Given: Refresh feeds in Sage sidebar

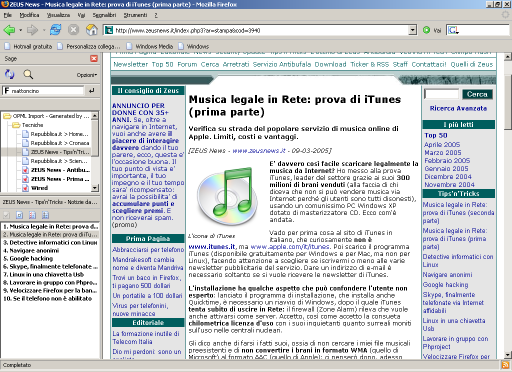Looking at the screenshot, I should [x=9, y=74].
